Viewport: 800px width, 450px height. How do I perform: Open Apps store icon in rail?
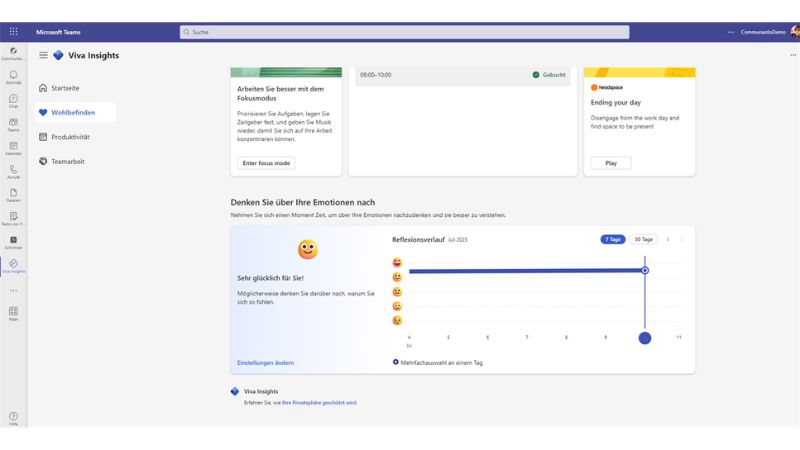click(13, 313)
